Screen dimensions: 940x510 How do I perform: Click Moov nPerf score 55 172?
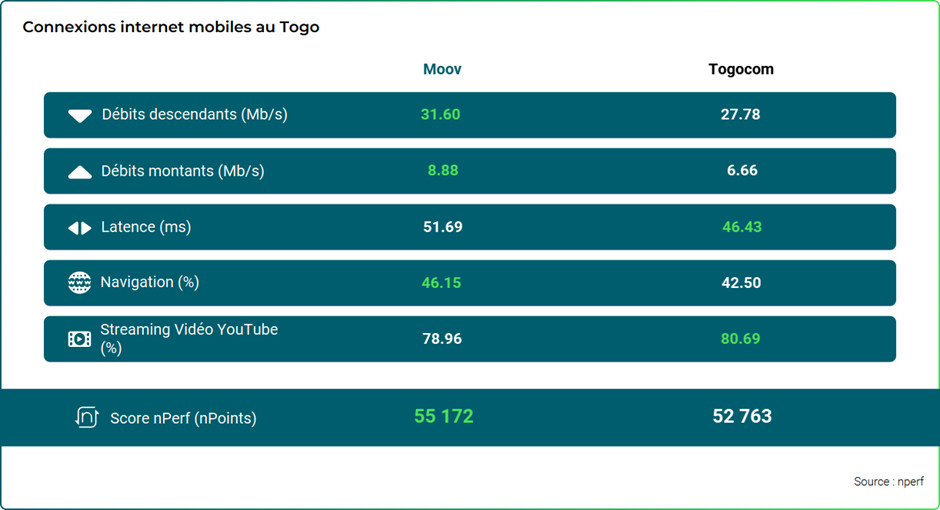point(444,416)
